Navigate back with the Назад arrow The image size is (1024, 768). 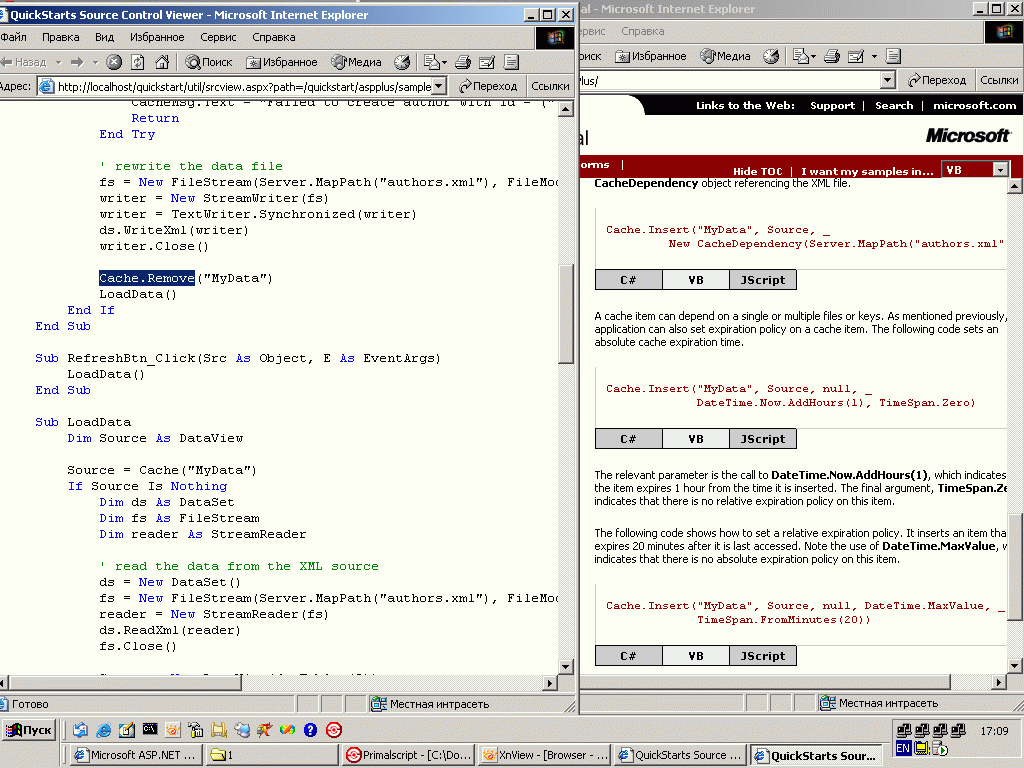pyautogui.click(x=18, y=61)
